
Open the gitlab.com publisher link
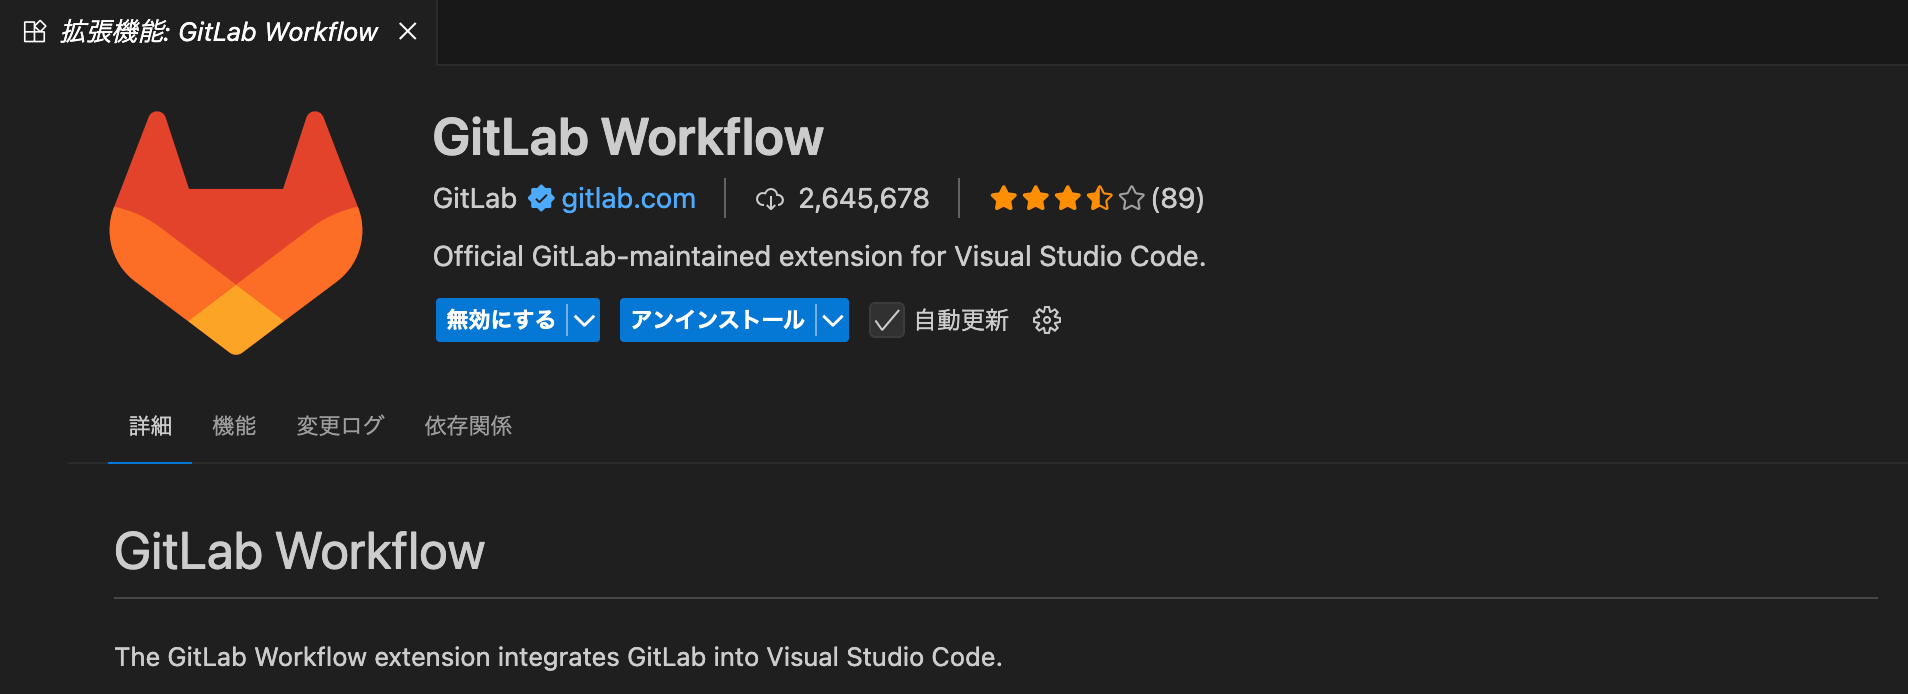628,199
